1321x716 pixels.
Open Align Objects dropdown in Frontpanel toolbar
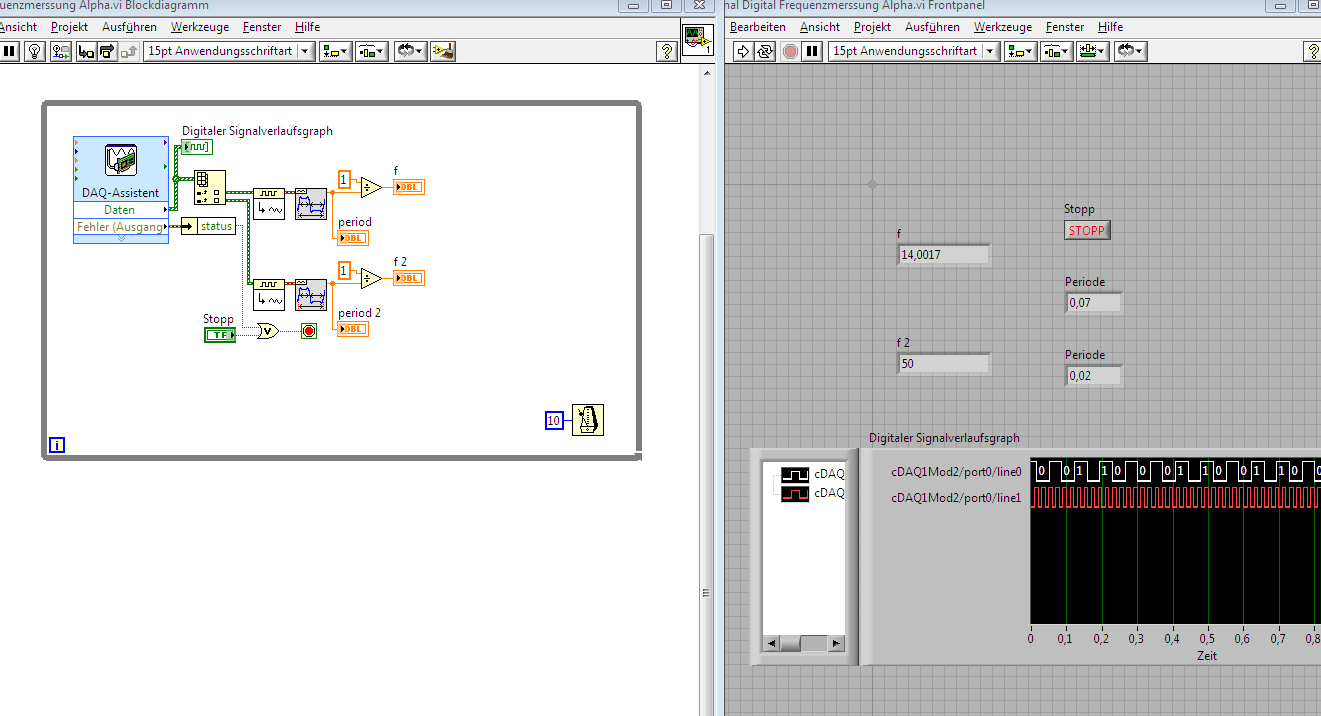(1021, 51)
